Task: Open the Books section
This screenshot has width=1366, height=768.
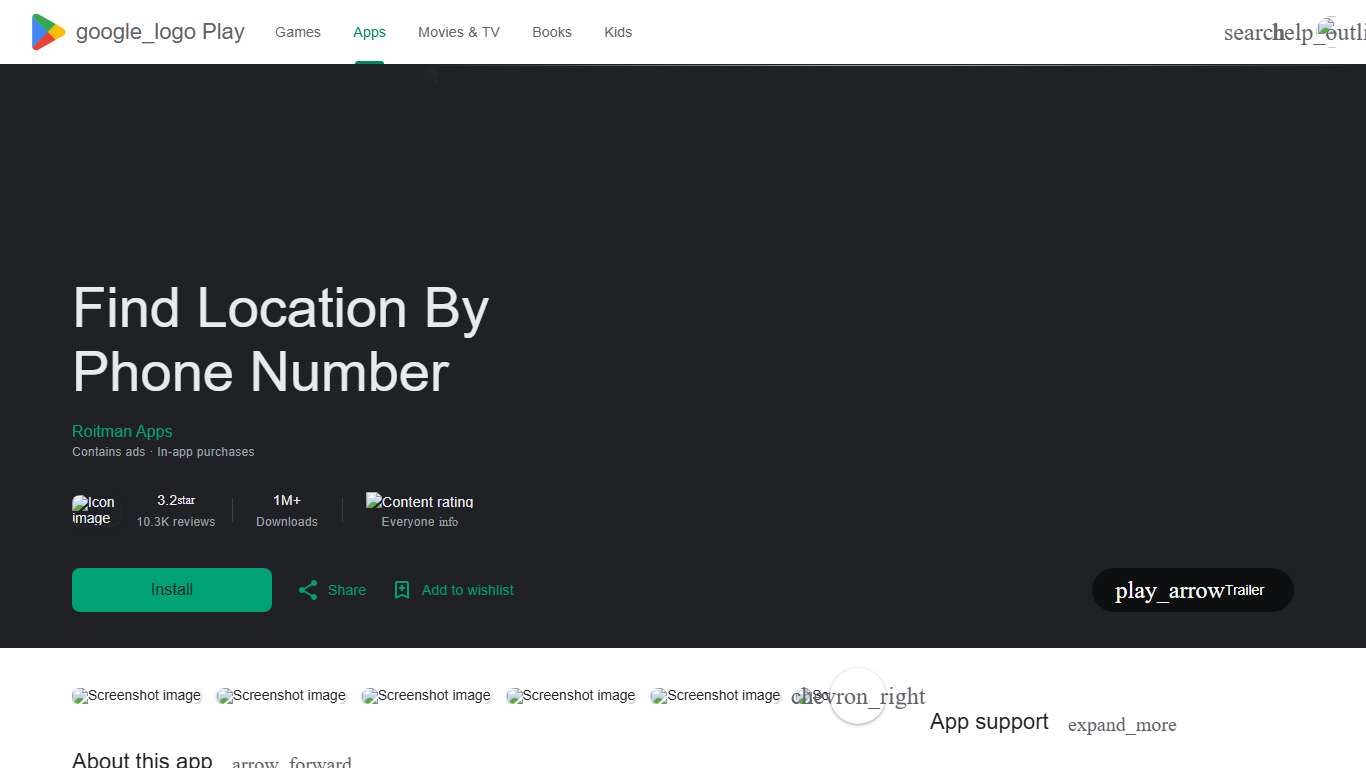Action: click(552, 32)
